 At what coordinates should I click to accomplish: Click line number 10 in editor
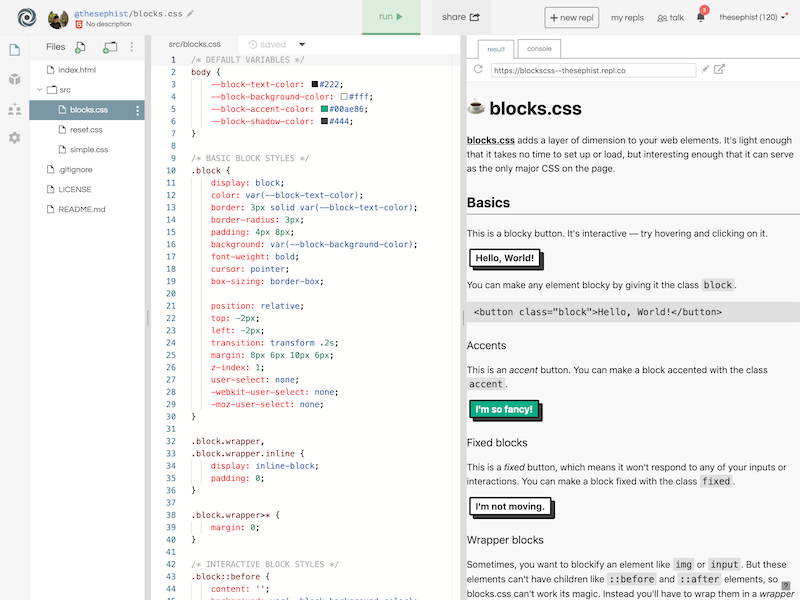[171, 170]
